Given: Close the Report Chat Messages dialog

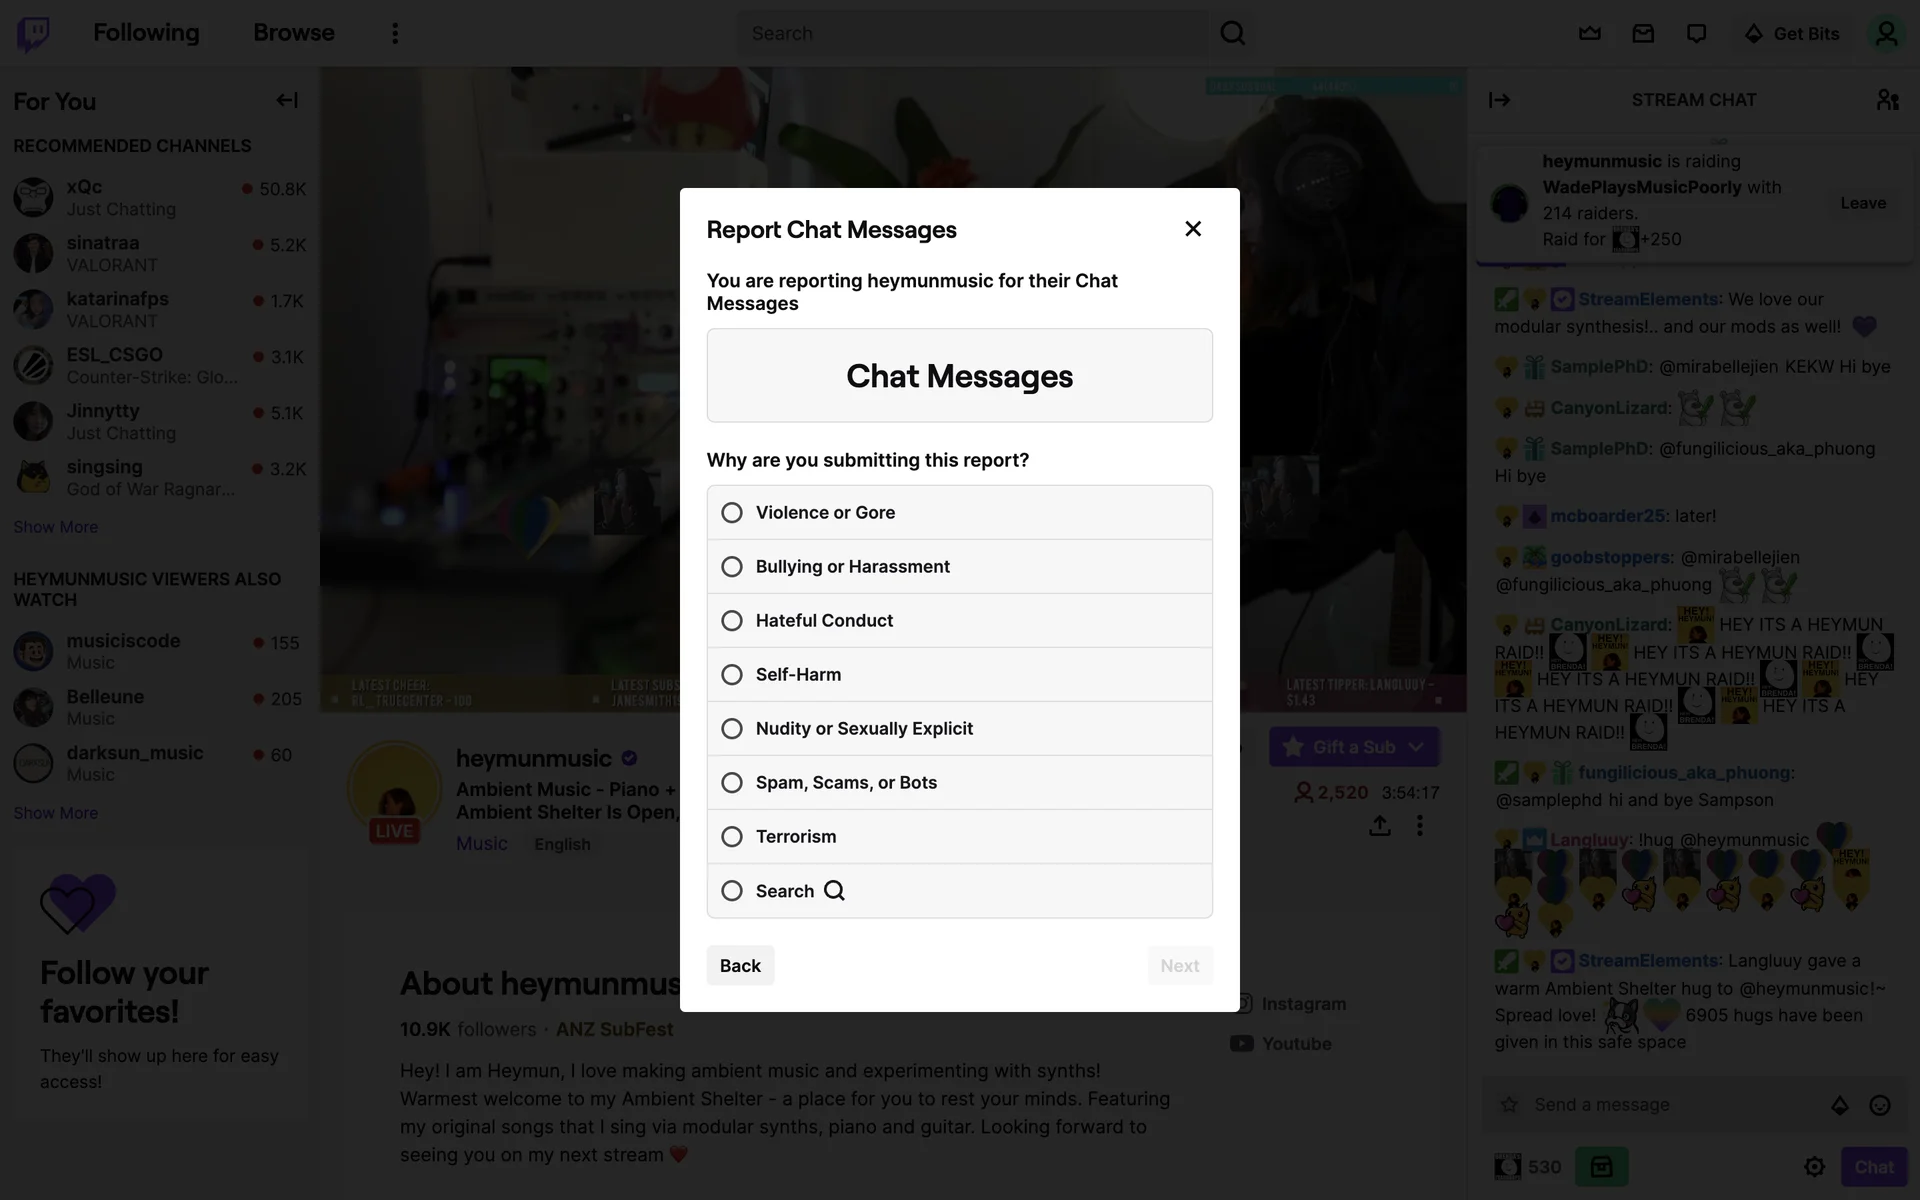Looking at the screenshot, I should pyautogui.click(x=1193, y=229).
